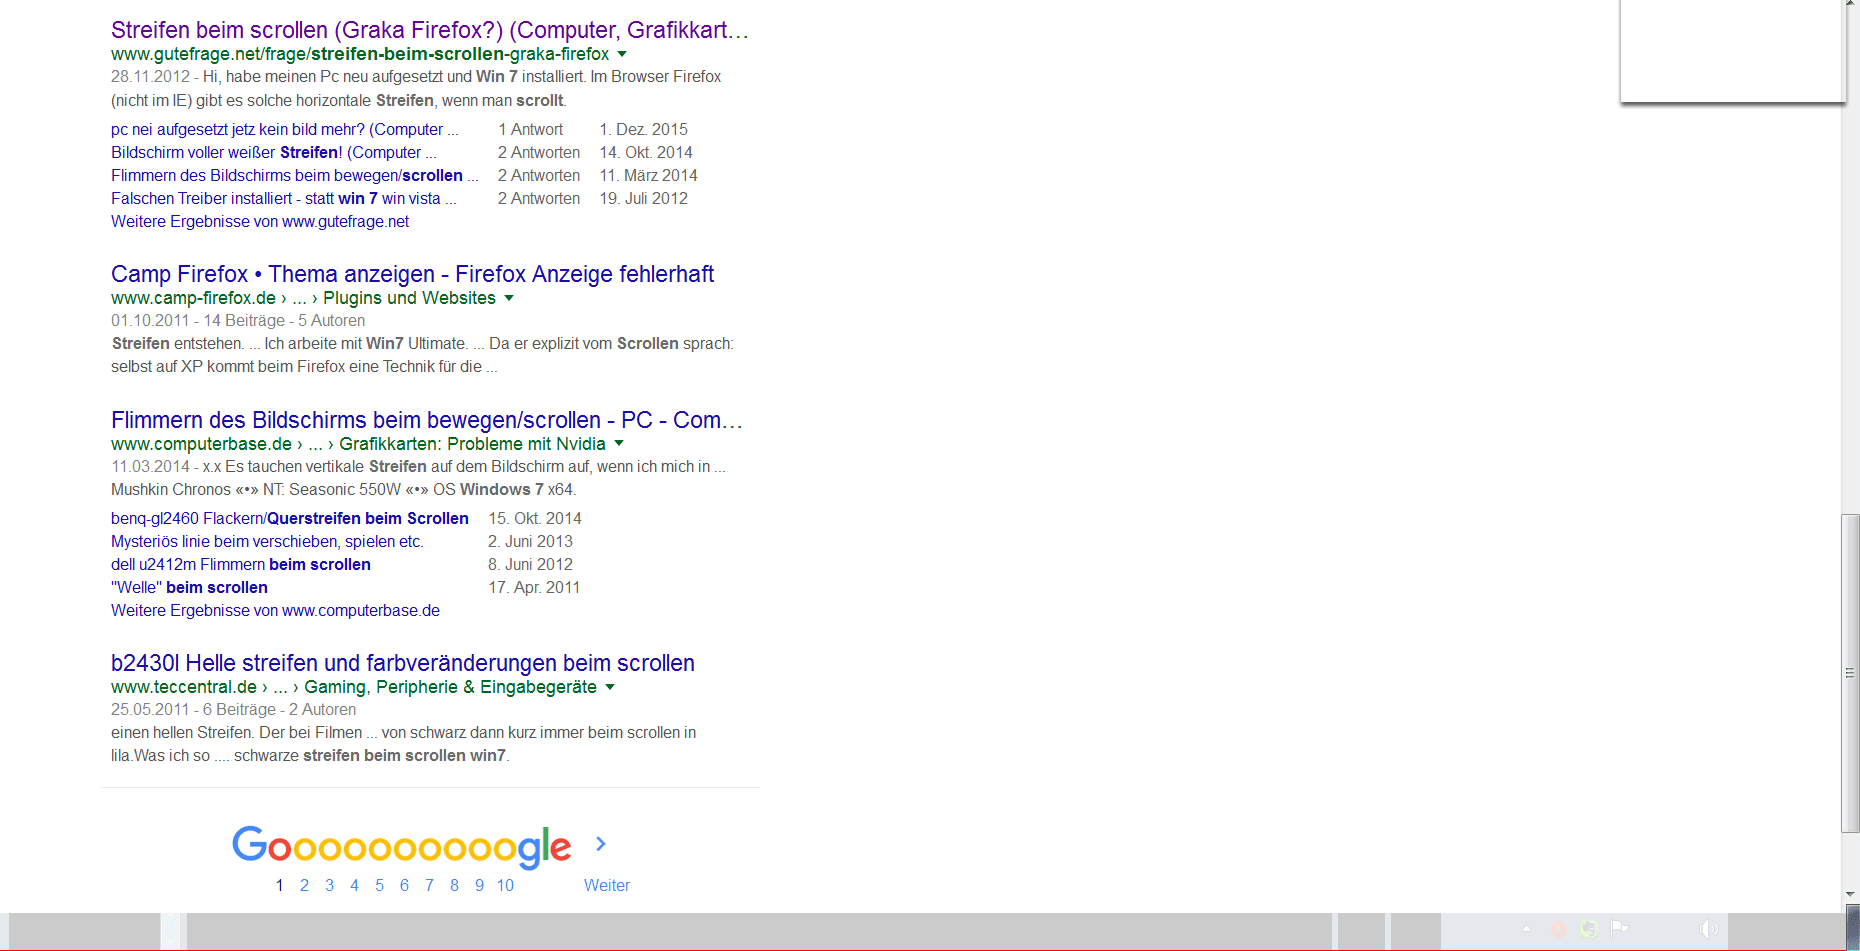Viewport: 1860px width, 951px height.
Task: Click 'Gaming, Peripherie & Eingabegeräte' breadcrumb text
Action: (450, 687)
